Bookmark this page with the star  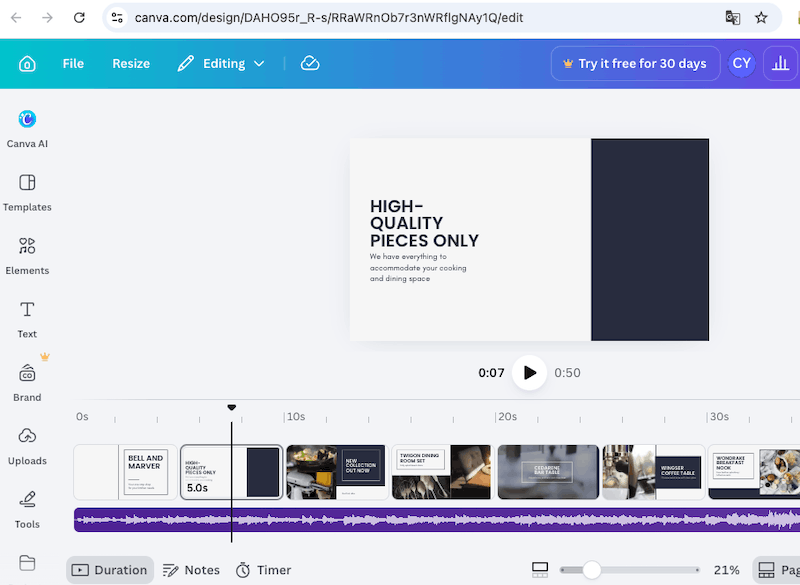coord(761,18)
